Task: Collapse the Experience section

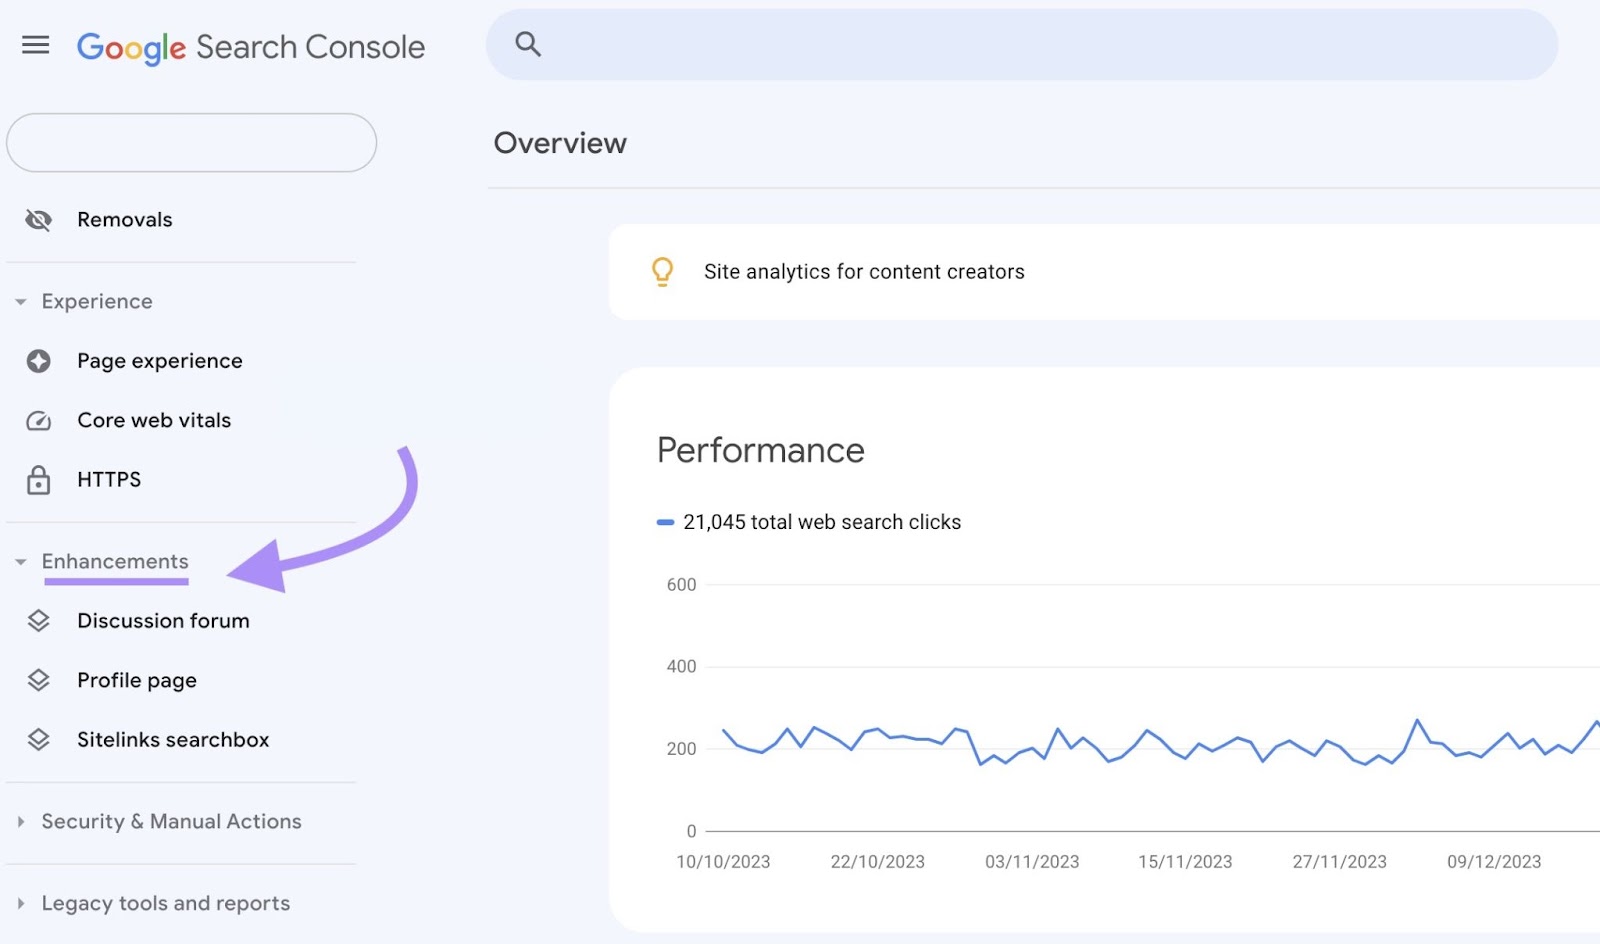Action: tap(20, 301)
